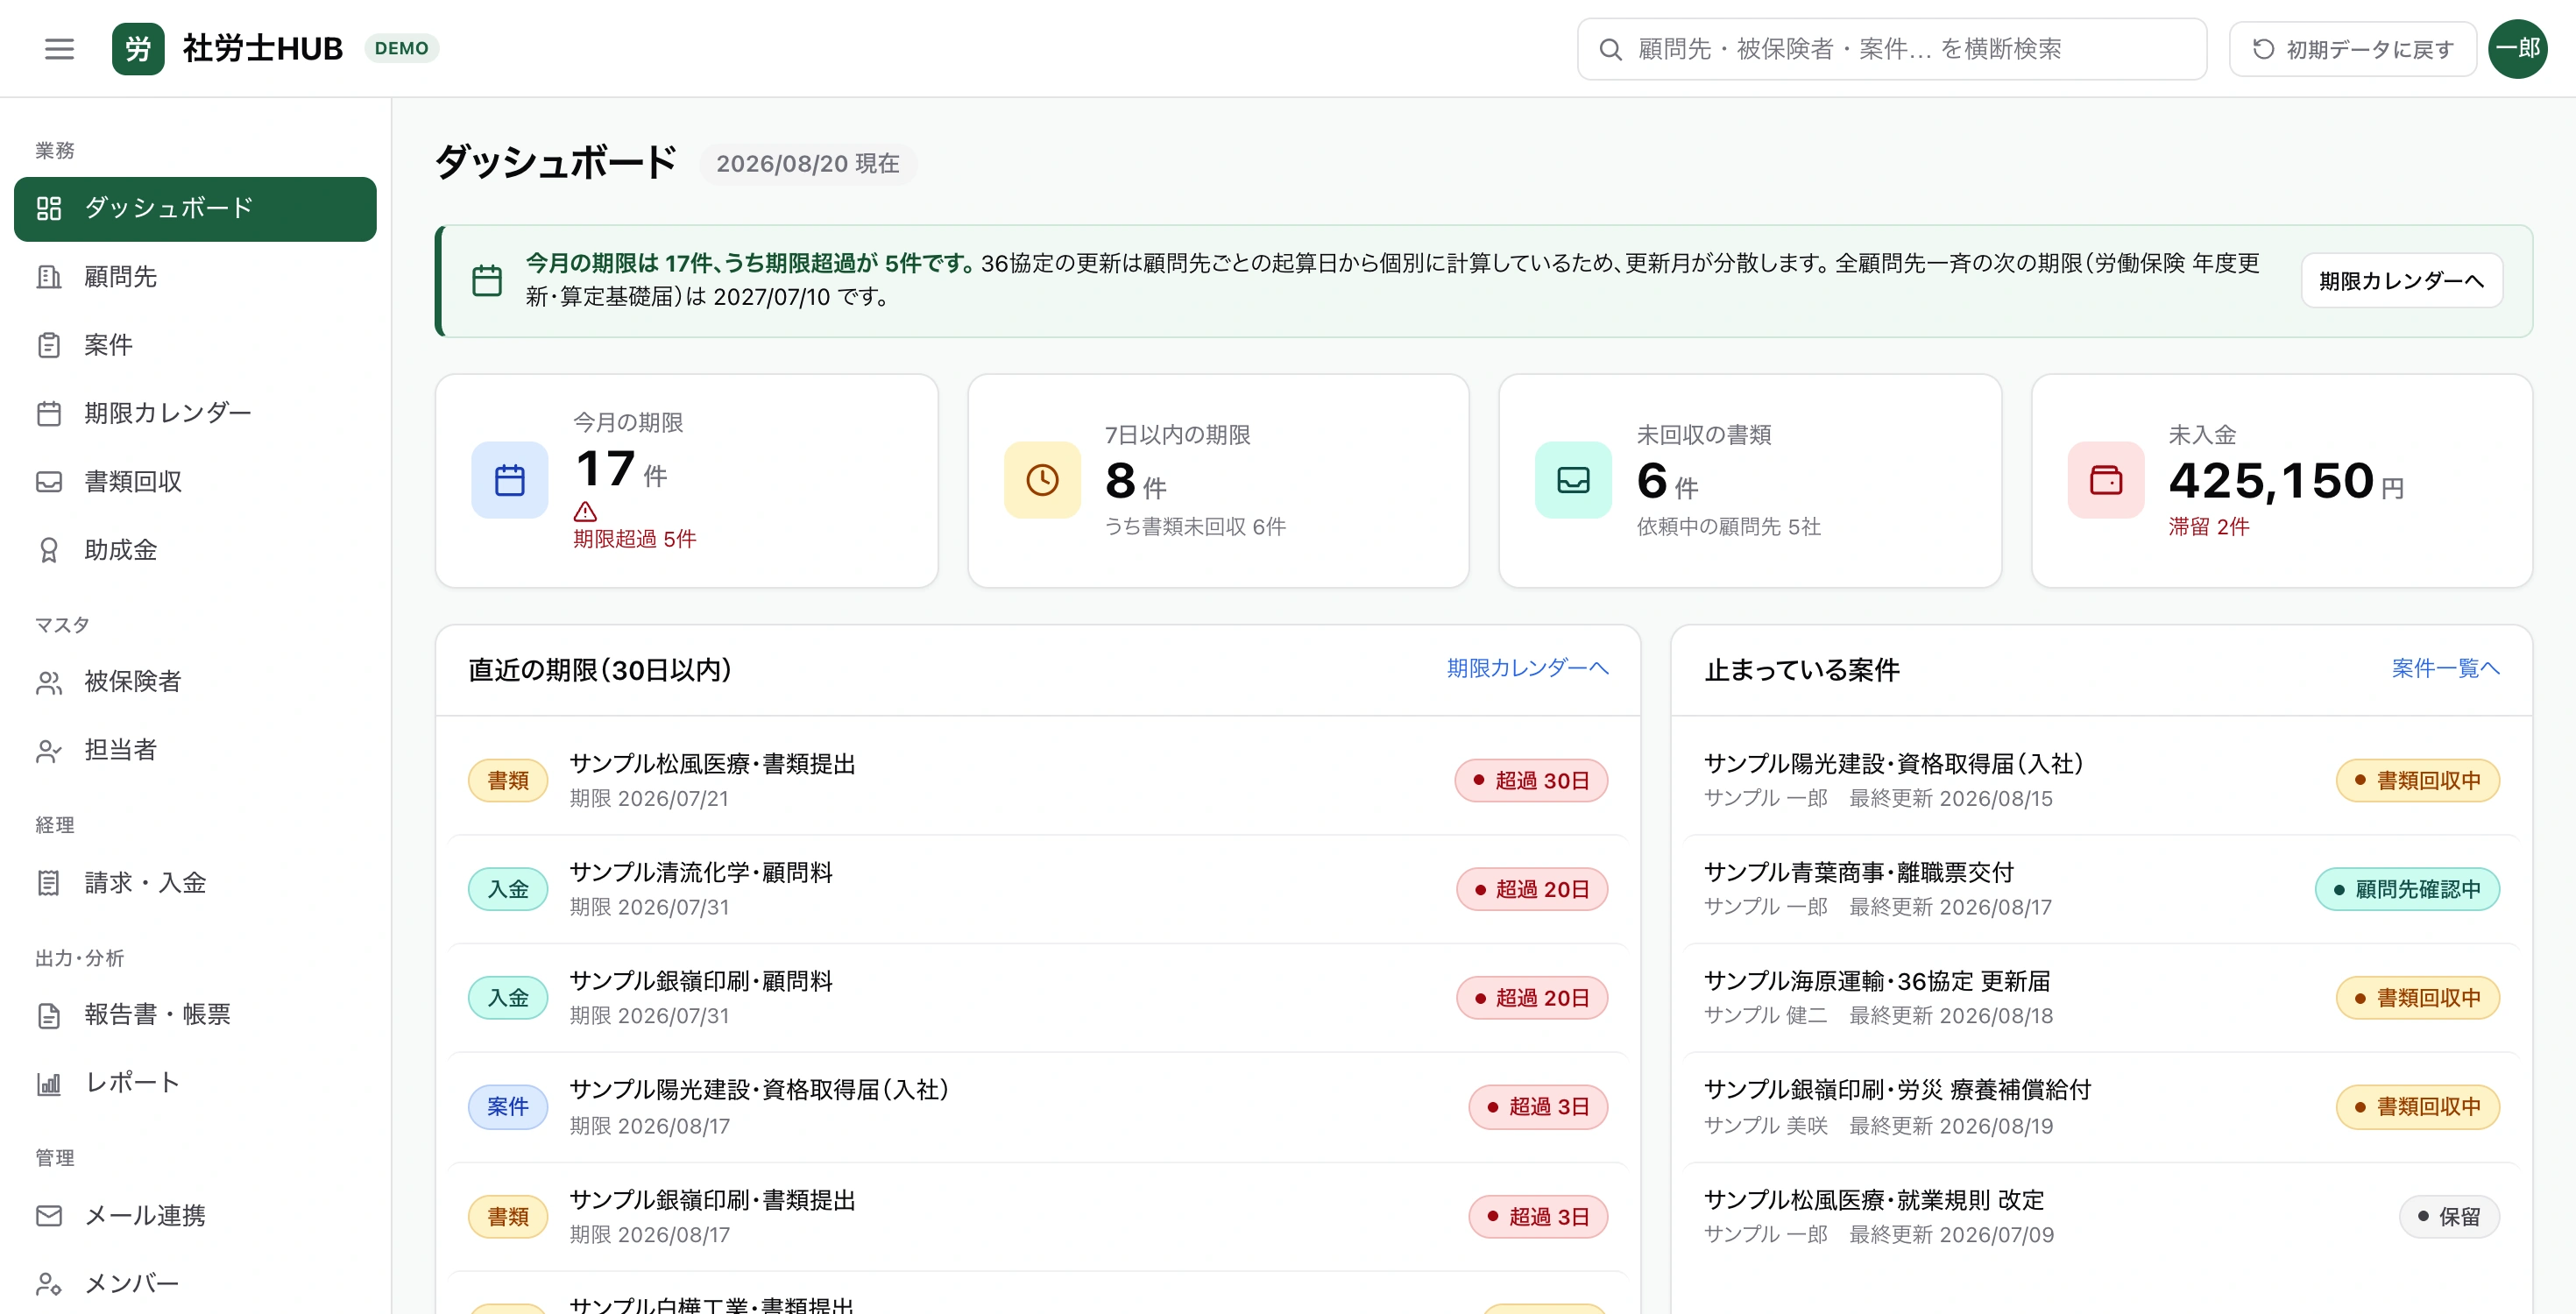This screenshot has height=1314, width=2576.
Task: Click the 被保険者 people icon in sidebar
Action: coord(49,682)
